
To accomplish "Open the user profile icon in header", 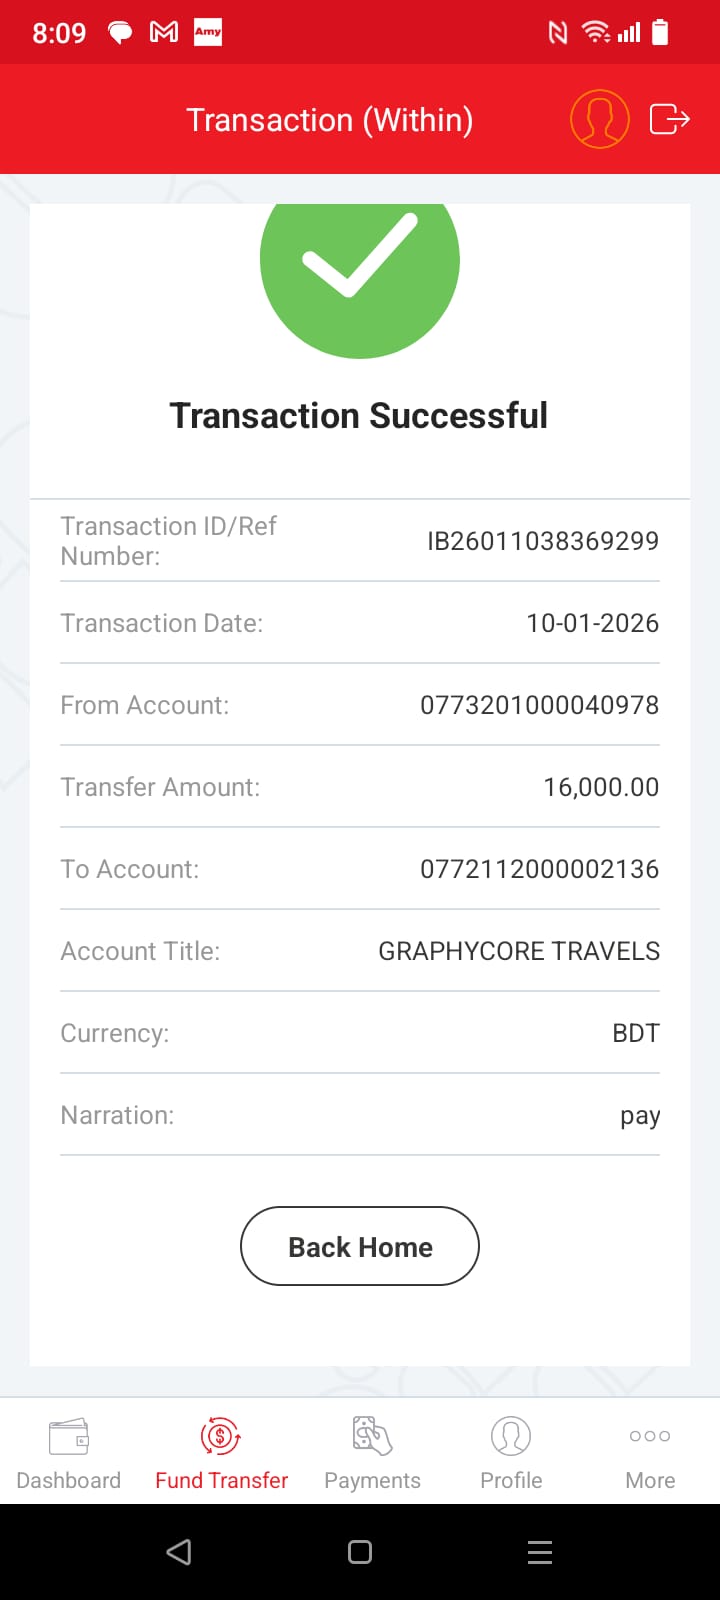I will [x=599, y=119].
